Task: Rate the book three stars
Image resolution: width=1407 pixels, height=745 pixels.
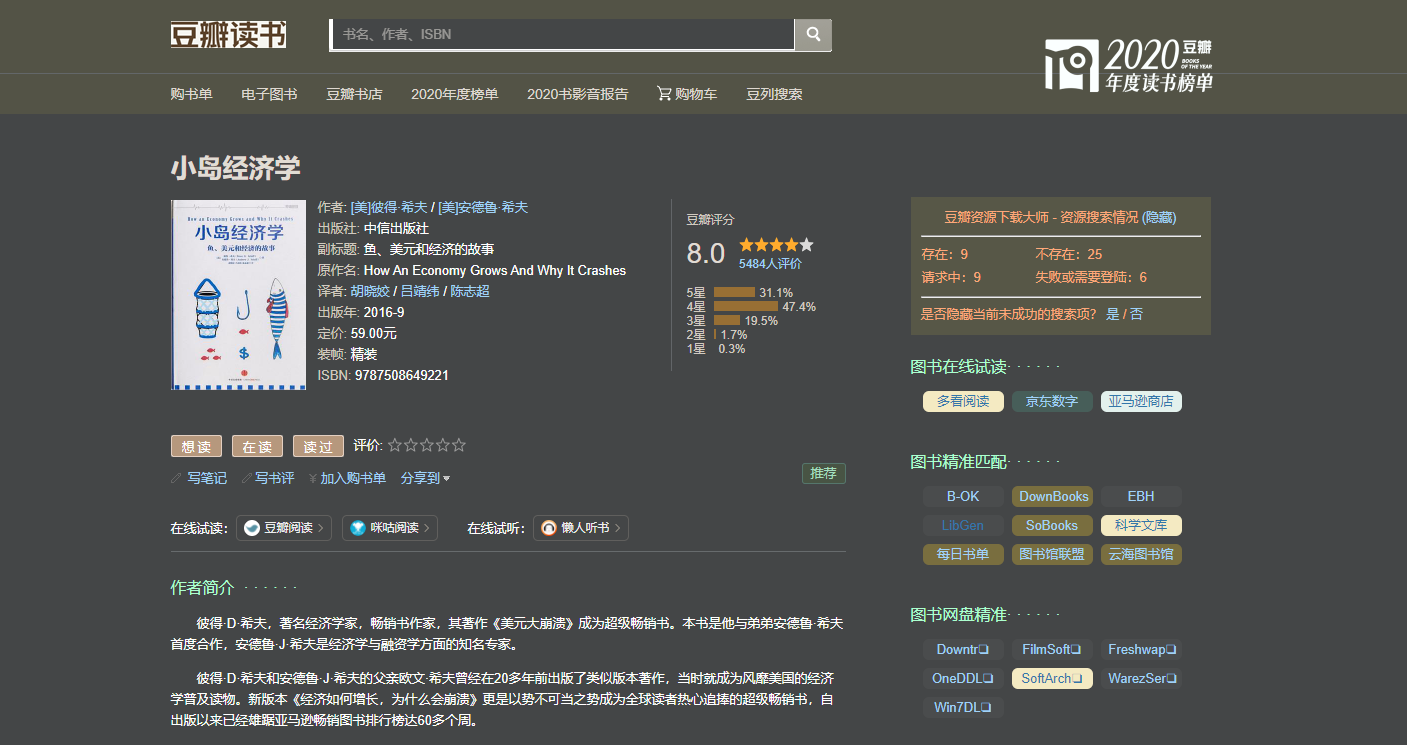Action: [x=427, y=445]
